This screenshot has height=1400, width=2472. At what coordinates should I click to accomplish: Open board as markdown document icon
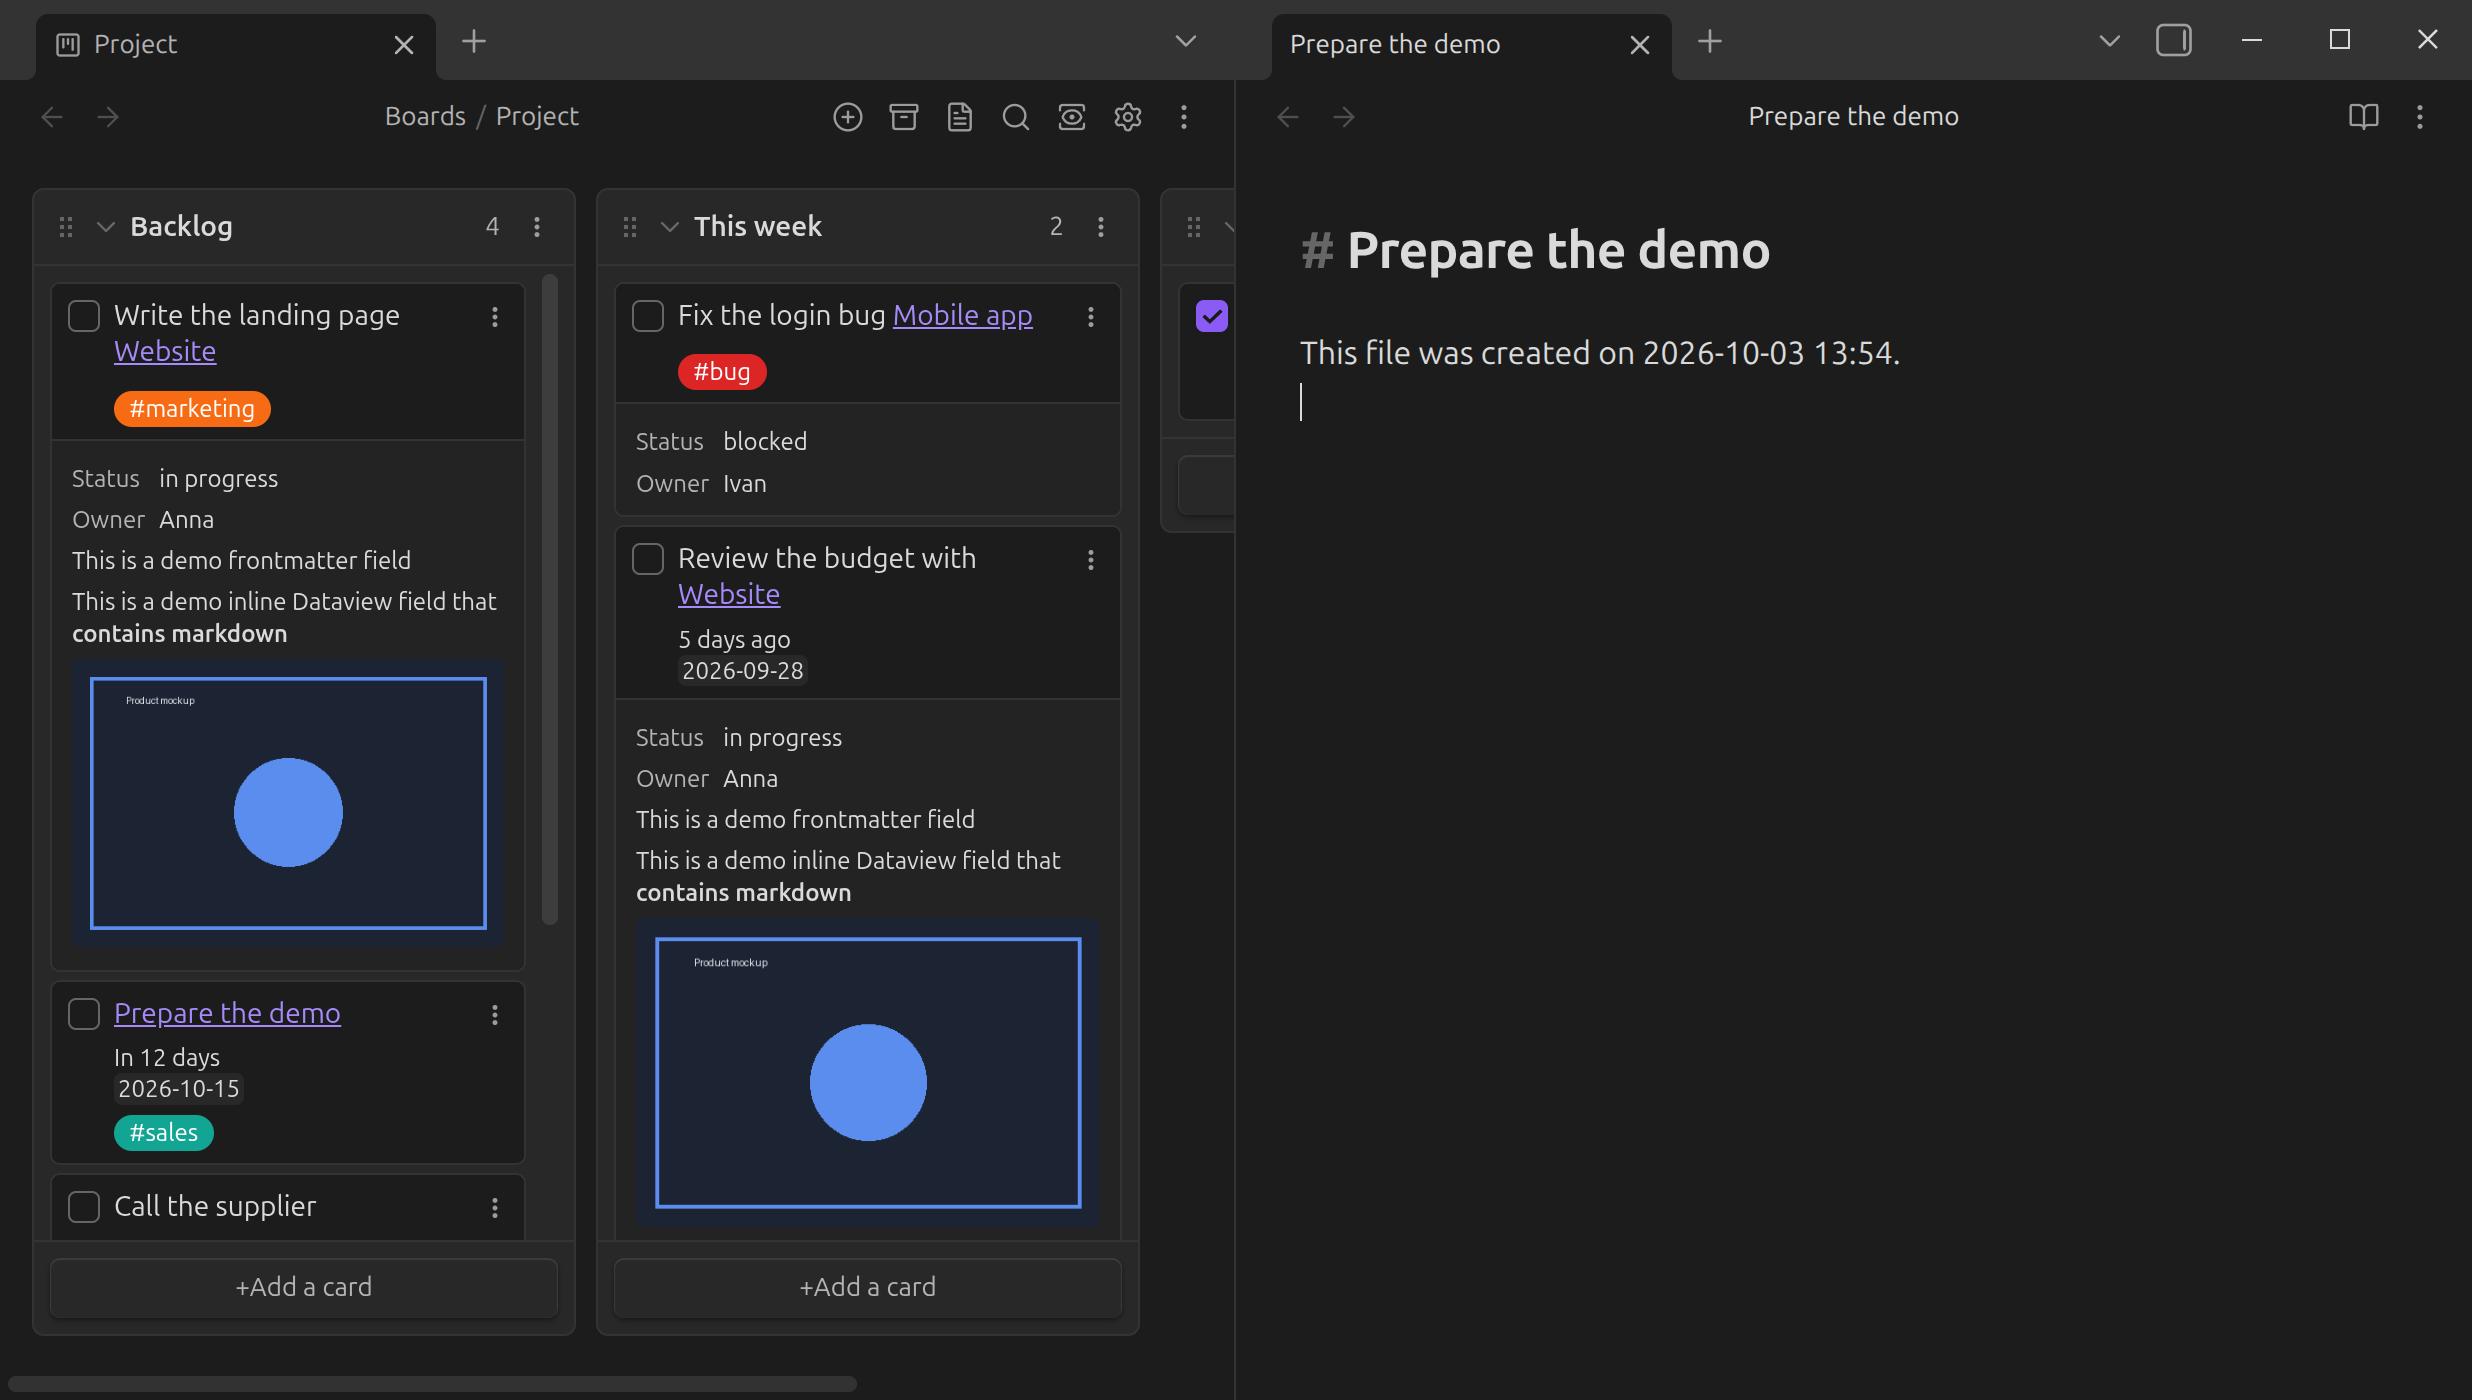coord(960,117)
